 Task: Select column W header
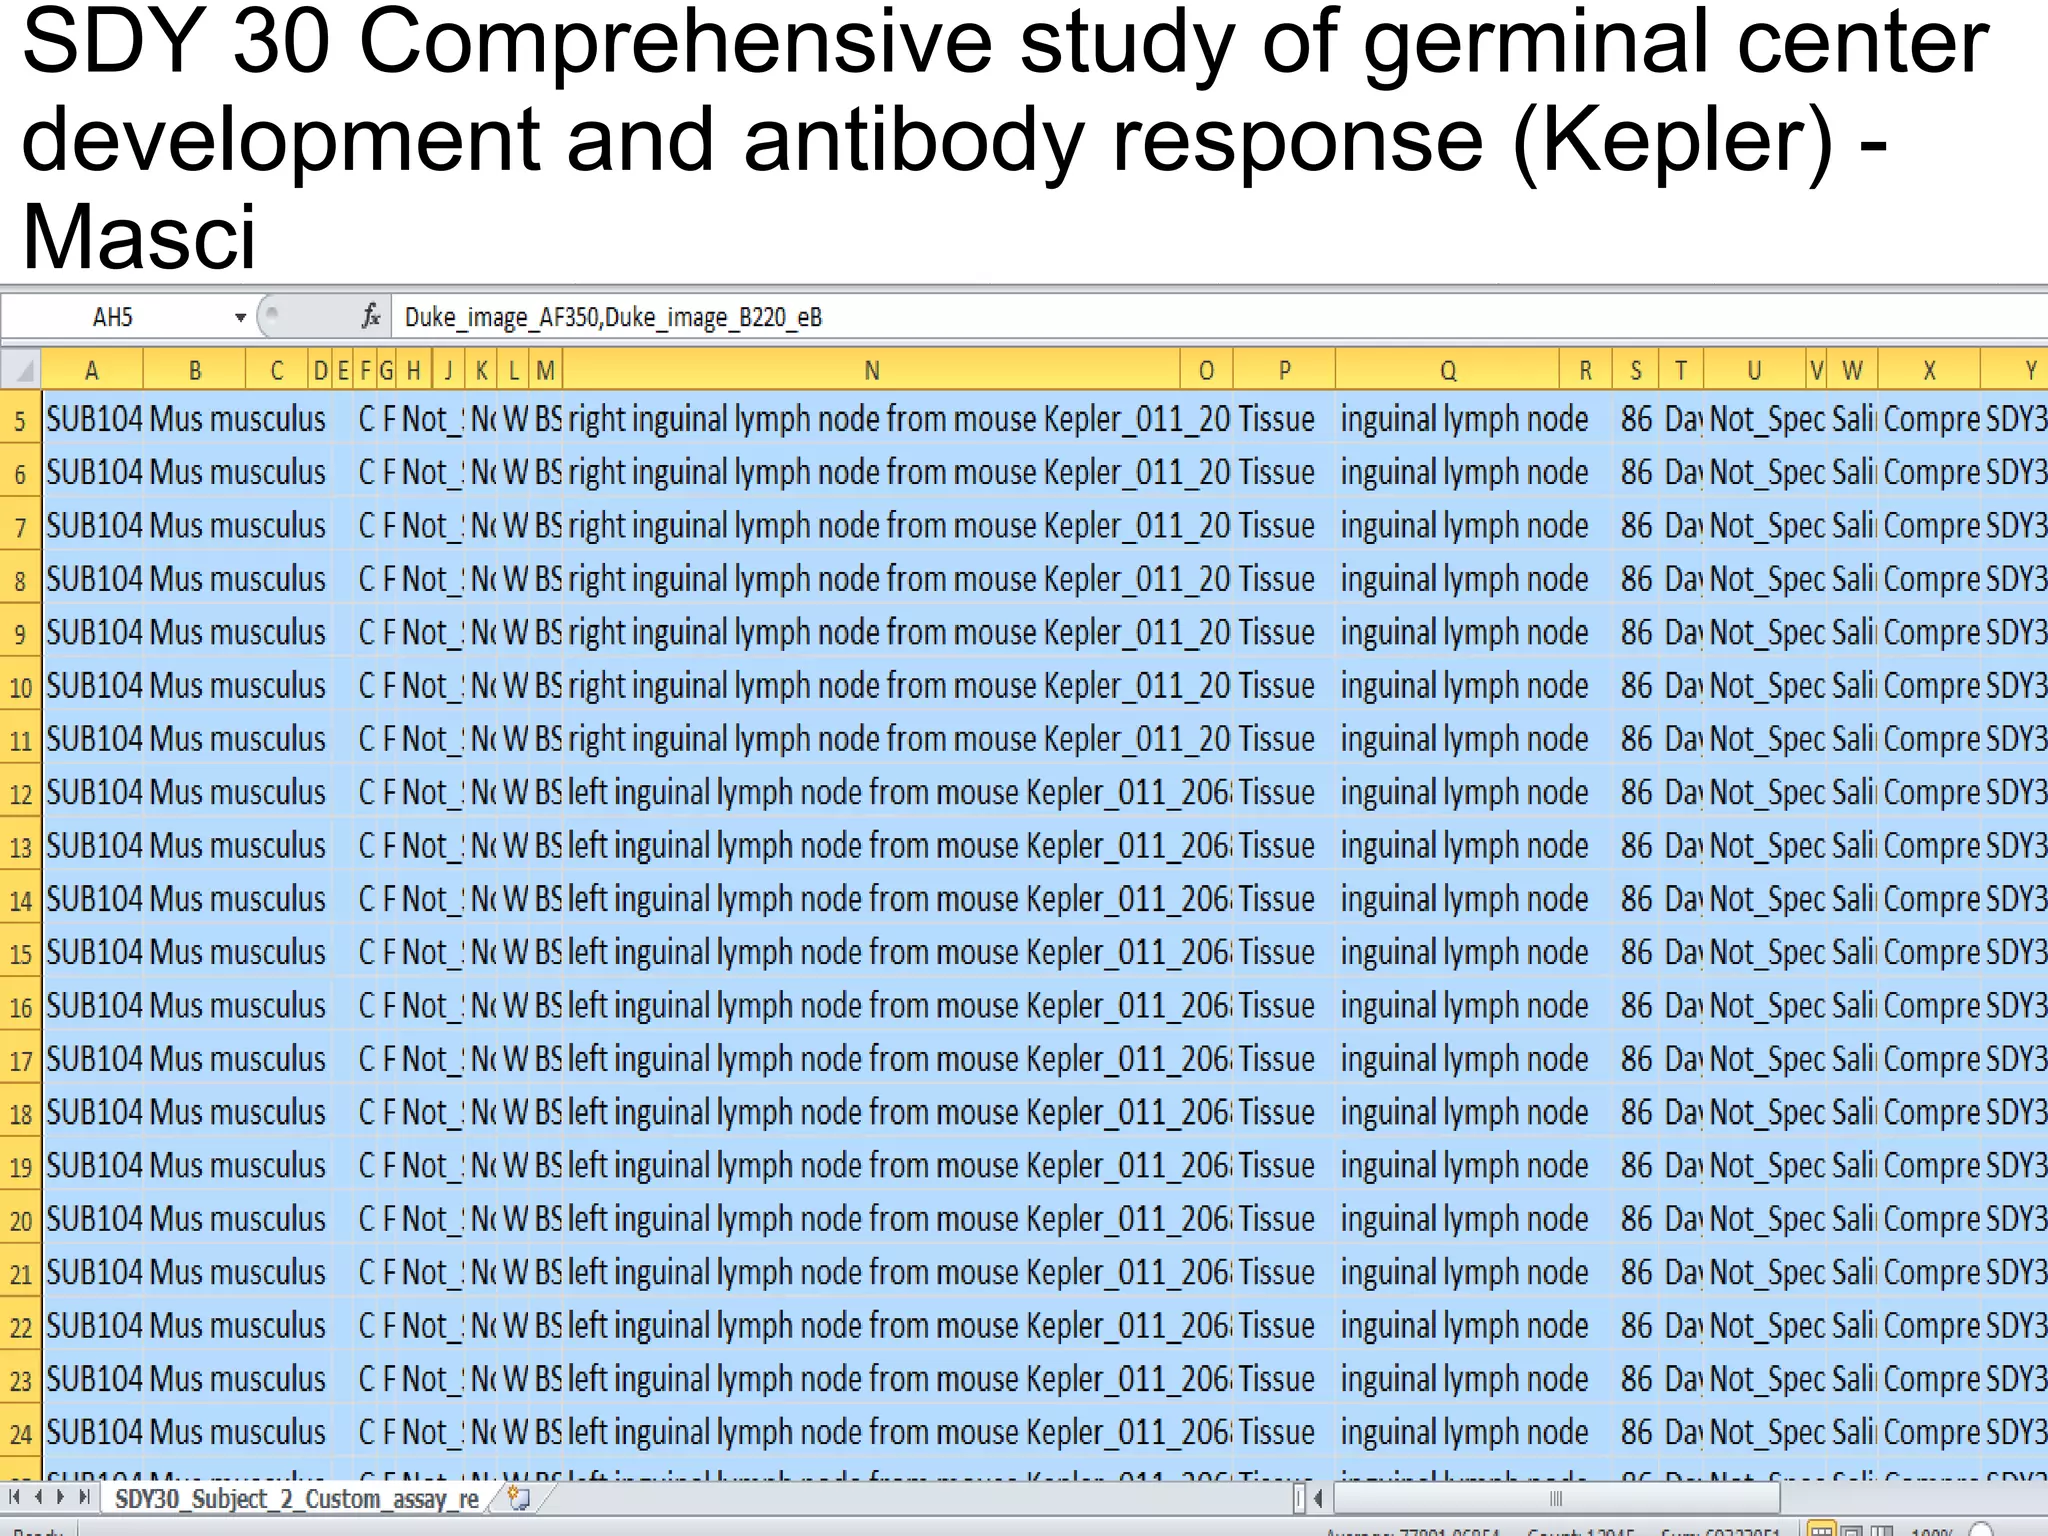click(x=1853, y=371)
